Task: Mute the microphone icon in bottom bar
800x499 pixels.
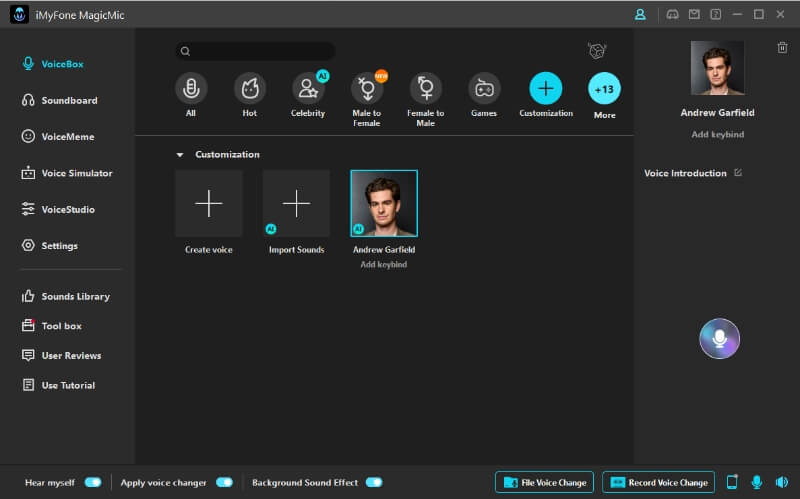Action: (x=757, y=482)
